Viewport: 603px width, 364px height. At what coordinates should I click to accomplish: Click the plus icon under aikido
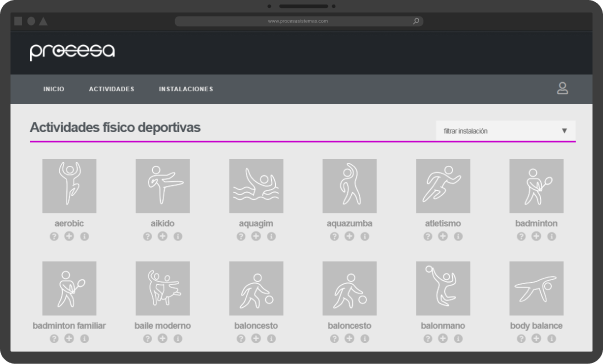pyautogui.click(x=163, y=236)
